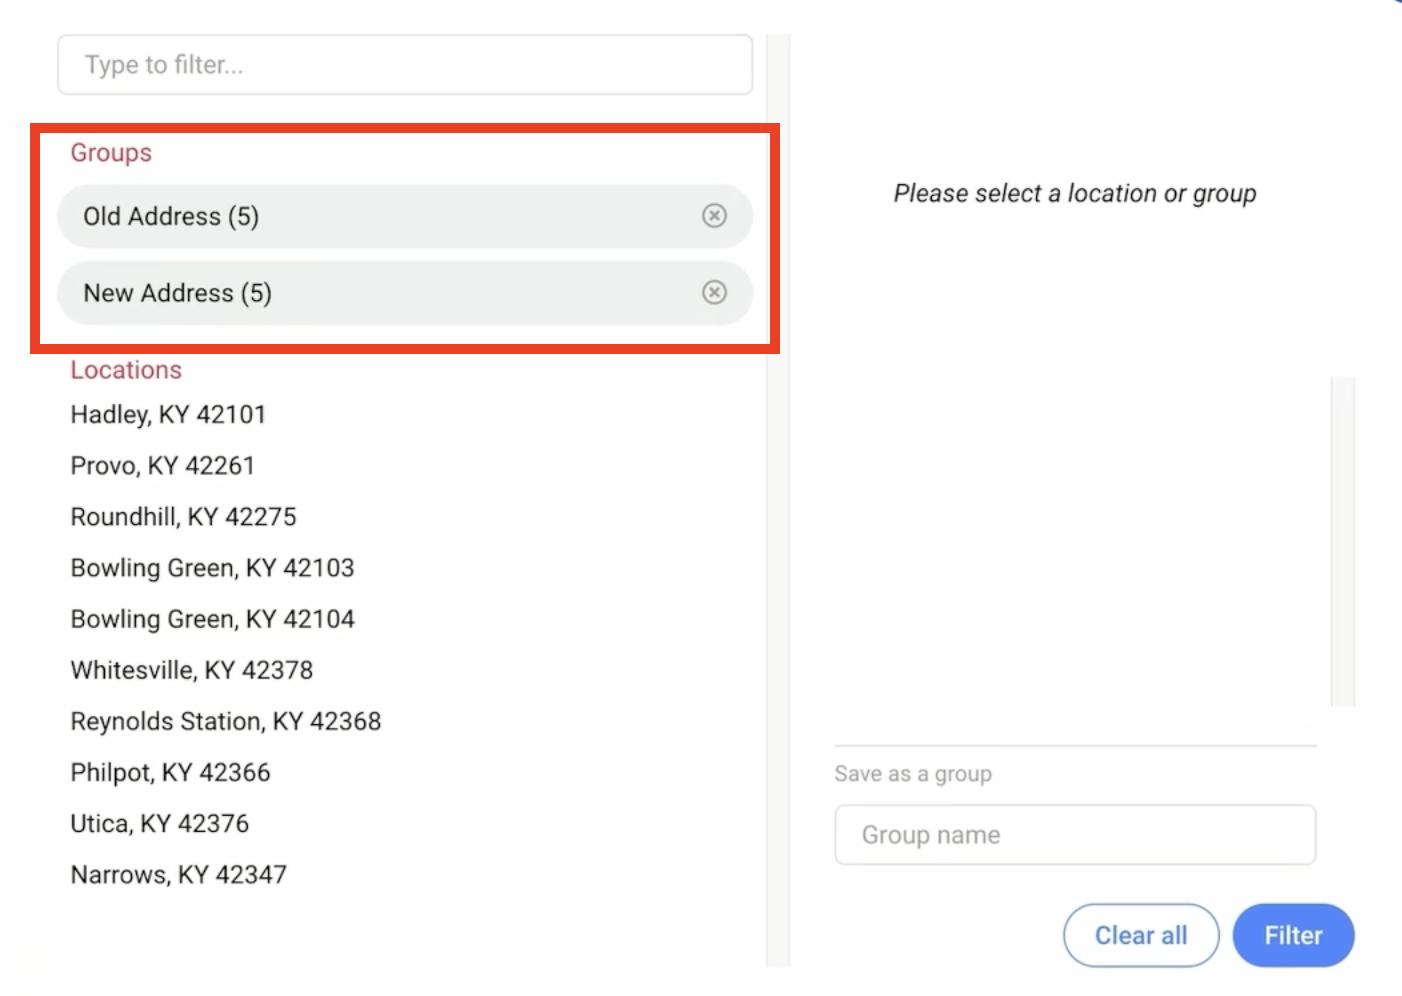
Task: Select Bowling Green, KY 42103
Action: [x=213, y=568]
